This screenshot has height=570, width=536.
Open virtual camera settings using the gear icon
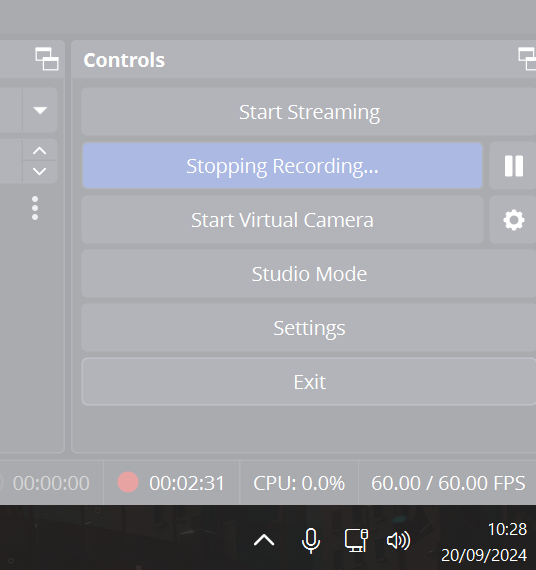tap(513, 220)
